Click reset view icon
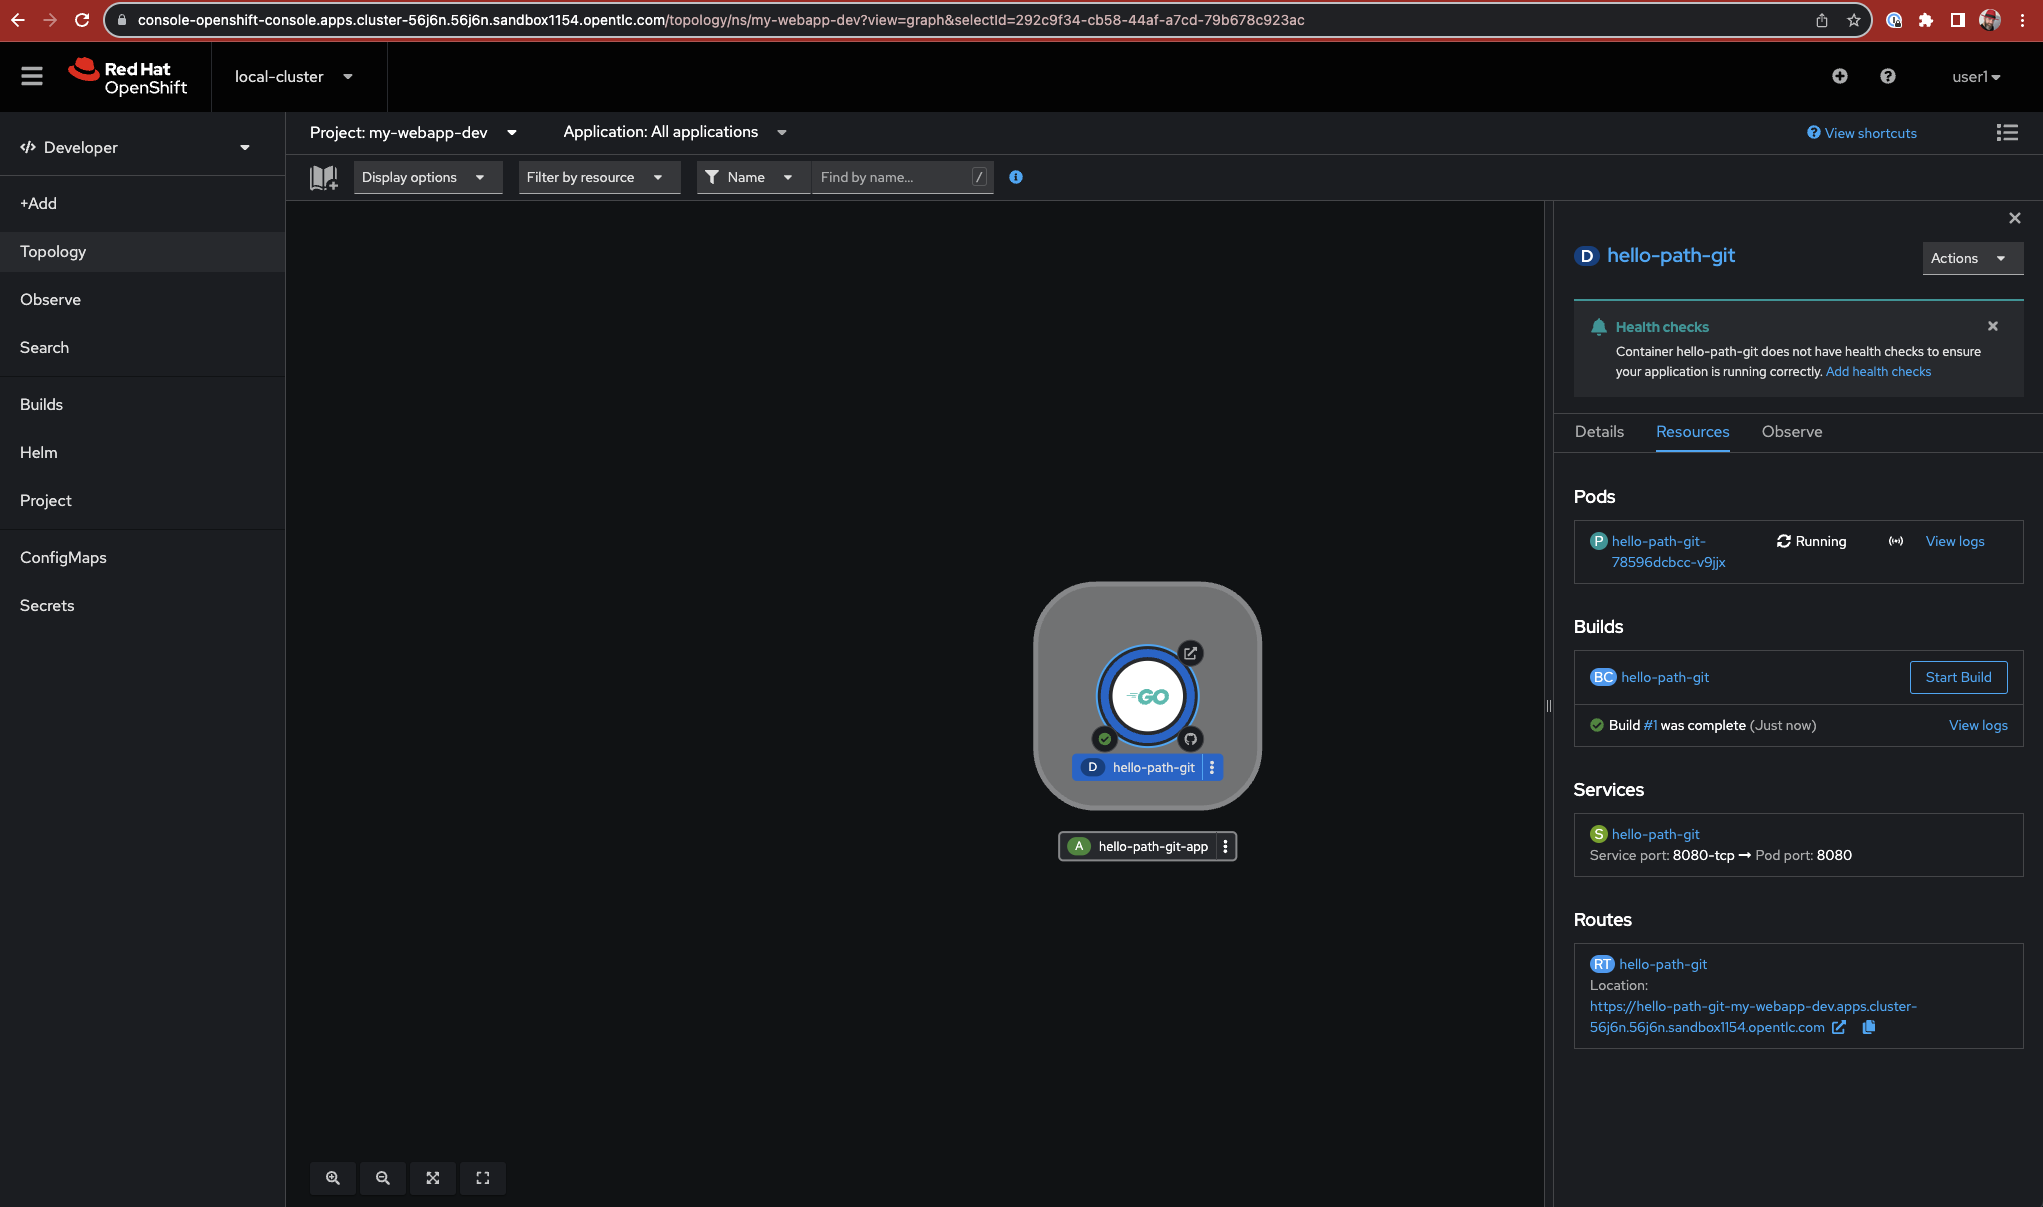 click(x=483, y=1178)
